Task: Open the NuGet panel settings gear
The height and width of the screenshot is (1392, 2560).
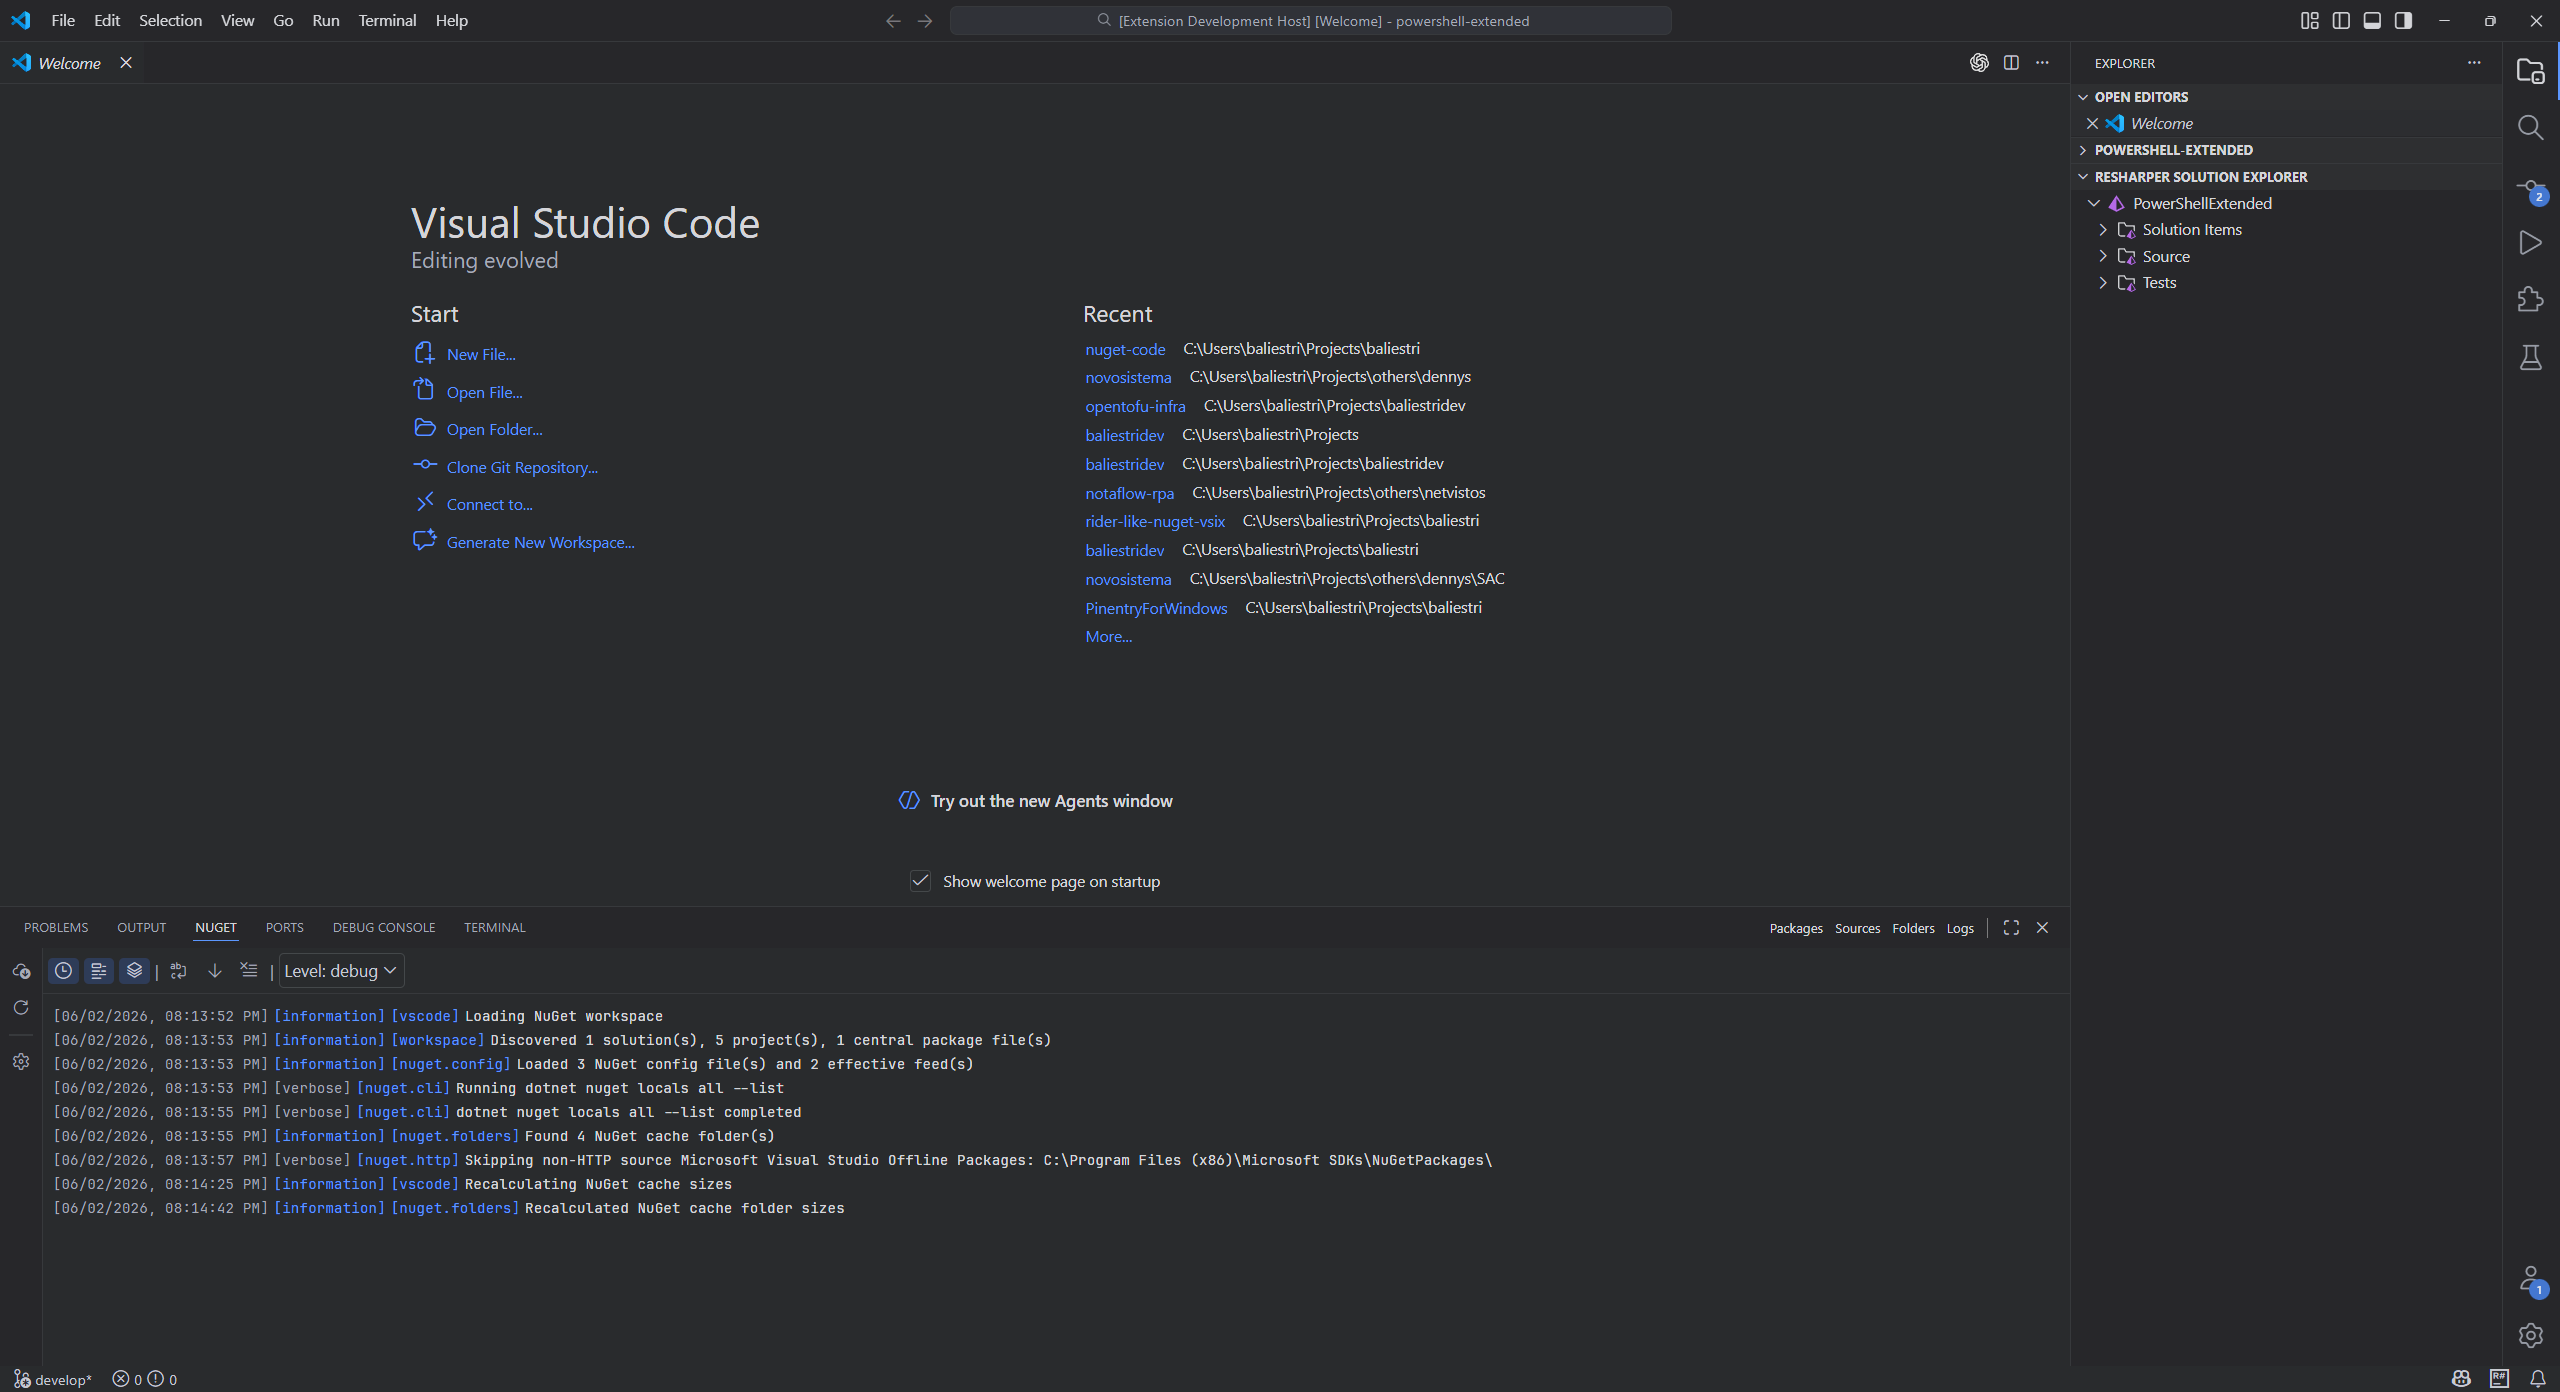Action: coord(21,1062)
